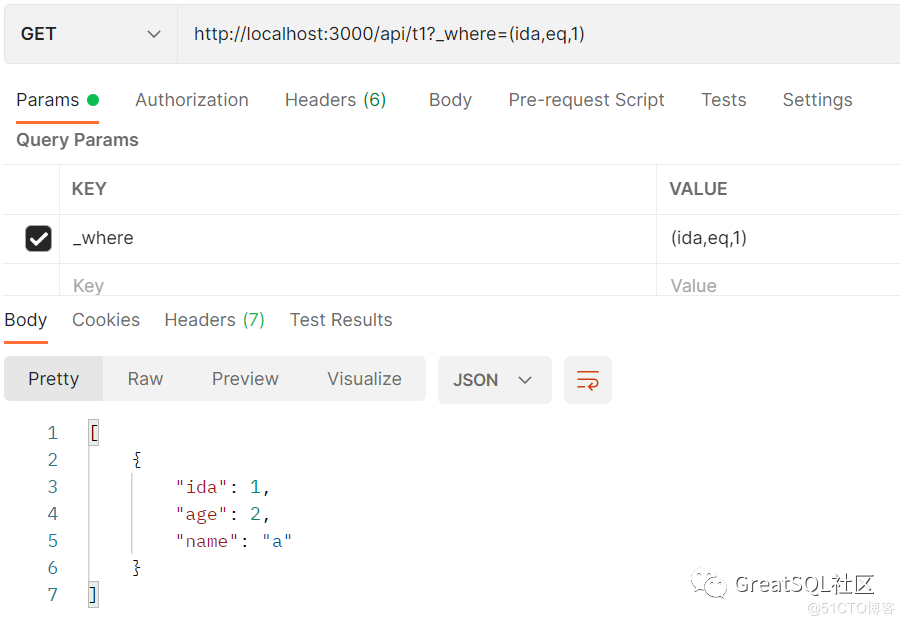The image size is (904, 625).
Task: Switch to response Cookies tab
Action: pos(106,320)
